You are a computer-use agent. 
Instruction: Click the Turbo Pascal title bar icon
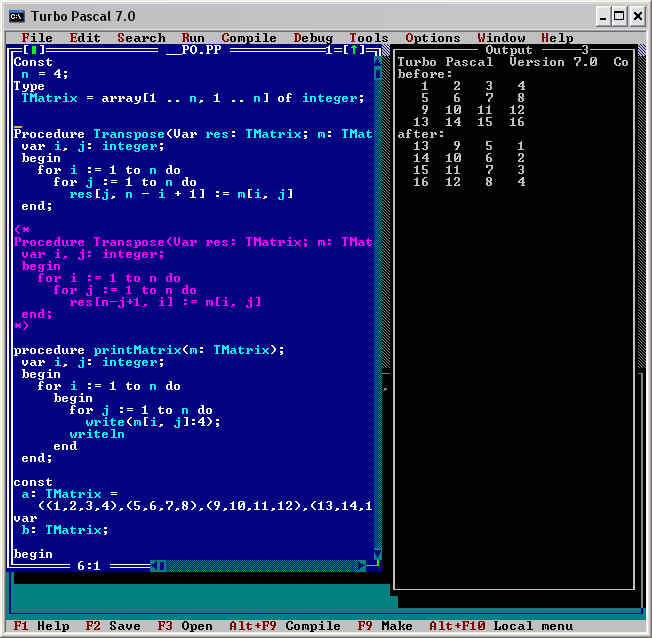point(17,16)
